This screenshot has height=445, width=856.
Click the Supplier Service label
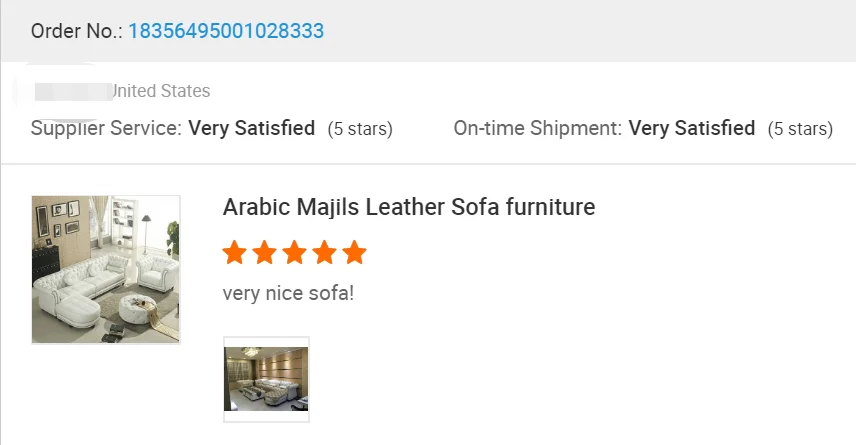point(106,128)
